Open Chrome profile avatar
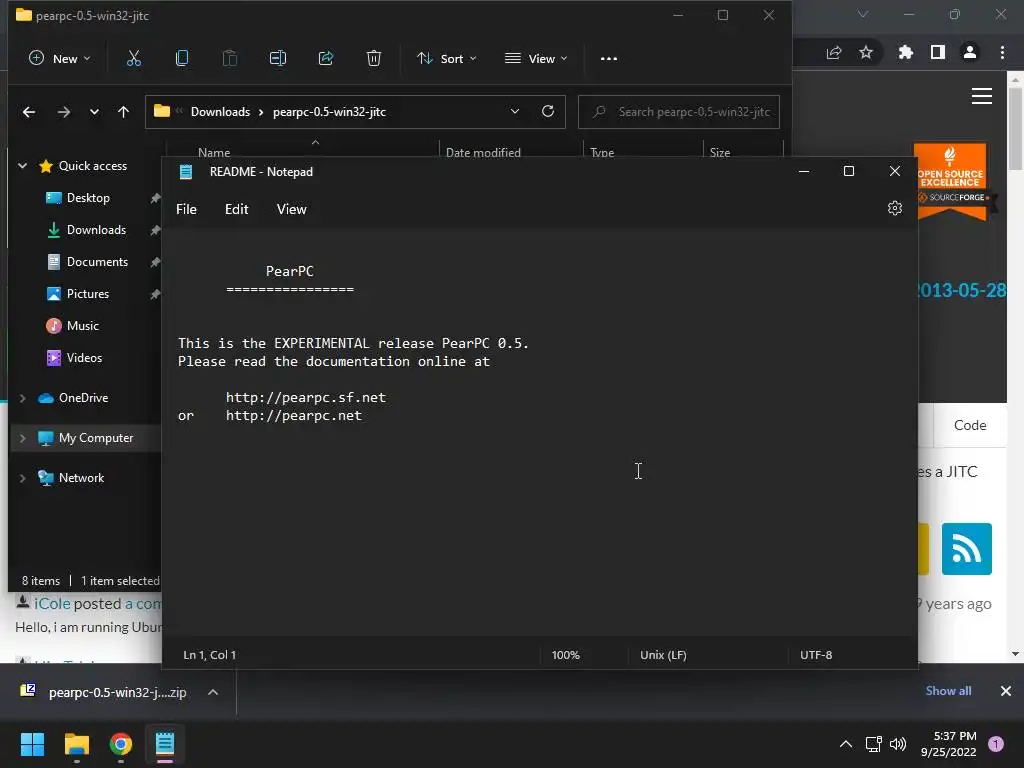Image resolution: width=1024 pixels, height=768 pixels. coord(970,52)
